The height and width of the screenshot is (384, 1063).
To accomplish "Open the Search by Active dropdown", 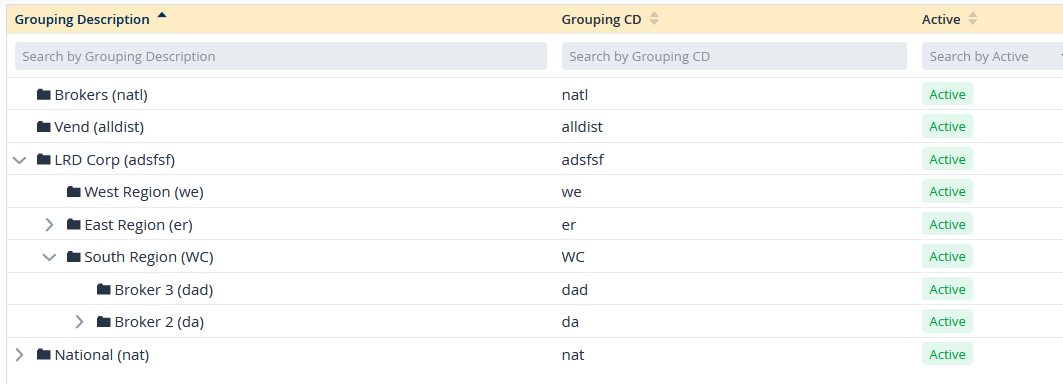I will [x=992, y=56].
